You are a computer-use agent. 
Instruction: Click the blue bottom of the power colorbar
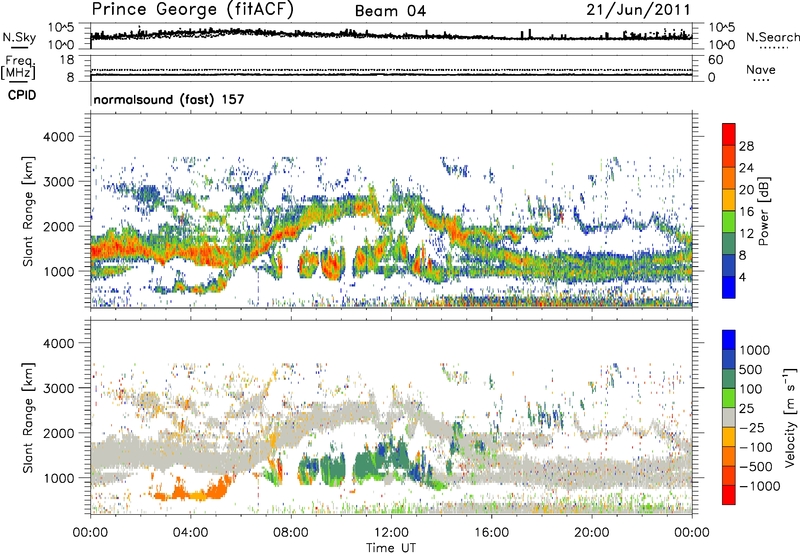729,287
